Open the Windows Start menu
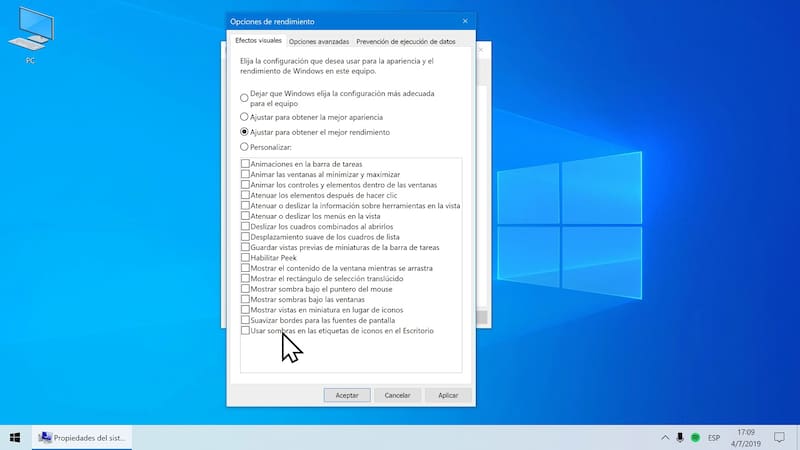 pyautogui.click(x=15, y=438)
